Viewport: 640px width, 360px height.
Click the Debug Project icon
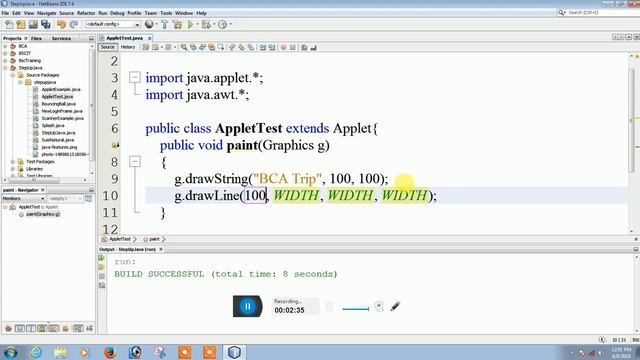click(206, 24)
